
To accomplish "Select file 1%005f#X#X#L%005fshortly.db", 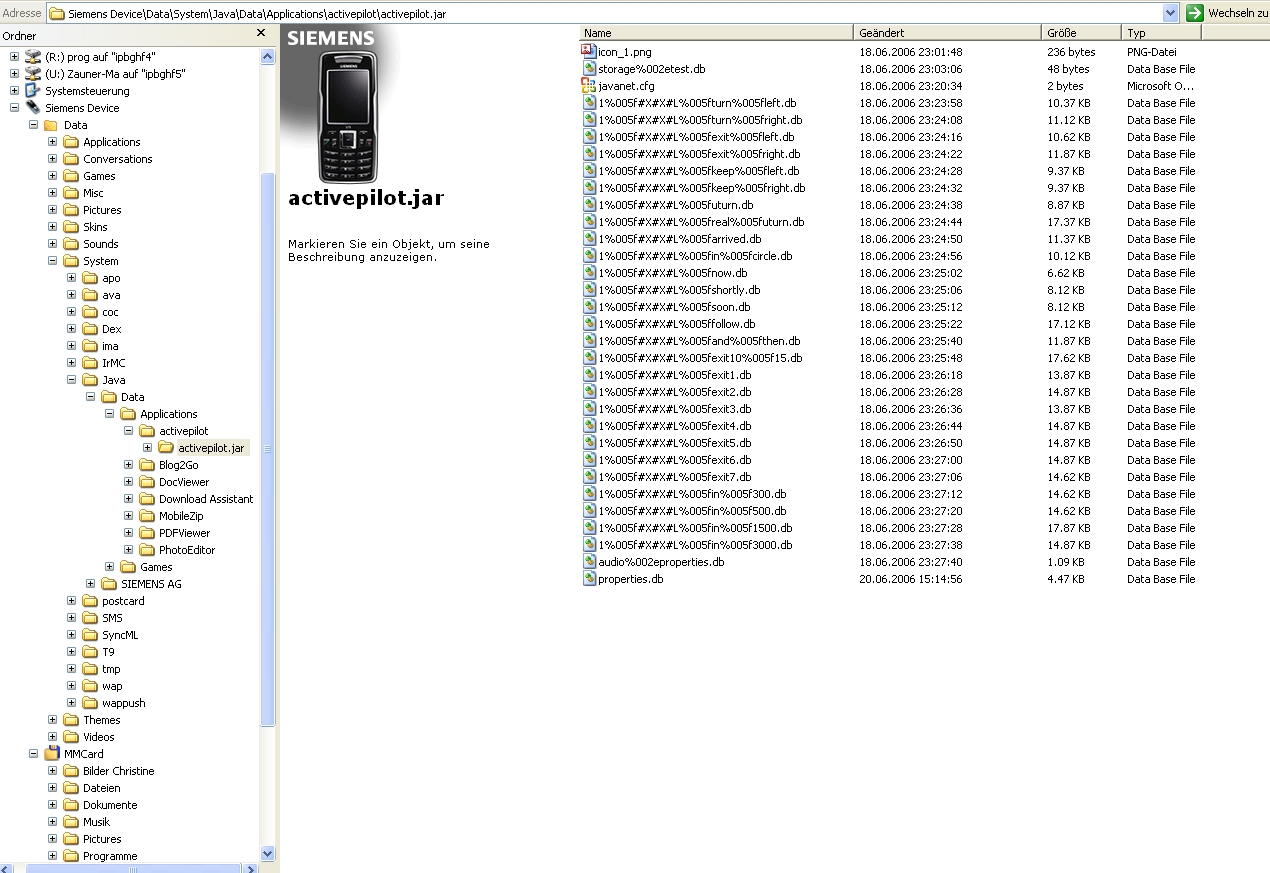I will point(679,290).
